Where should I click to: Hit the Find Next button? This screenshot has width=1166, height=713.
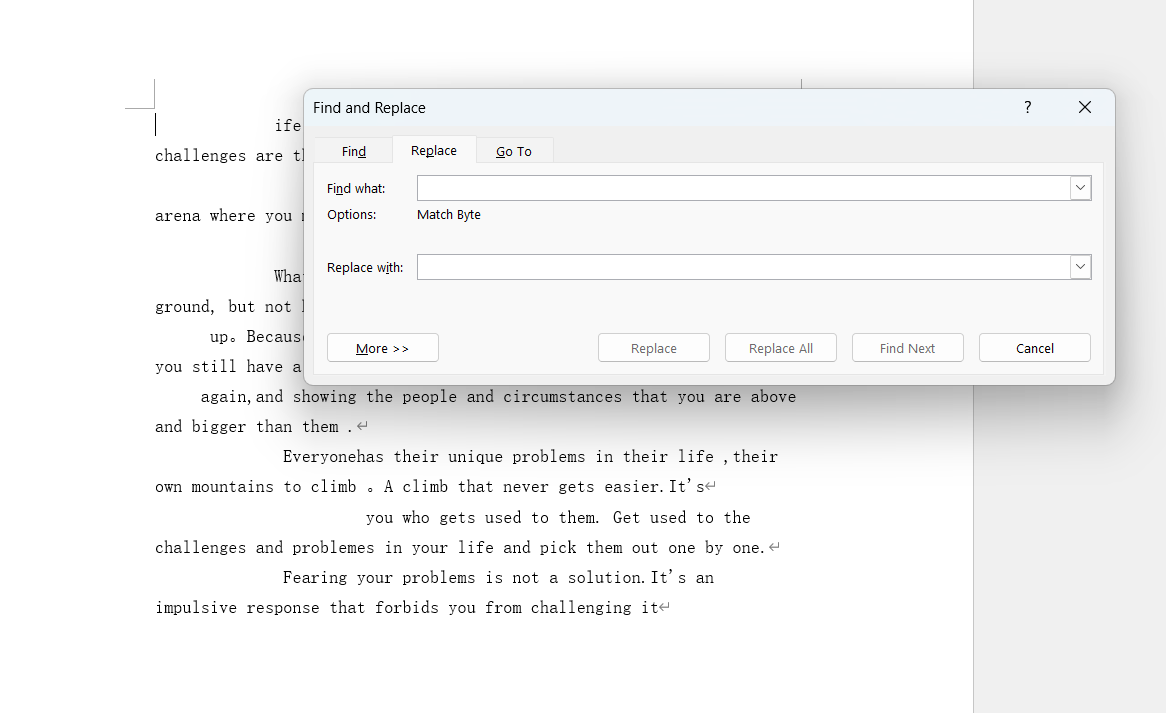pyautogui.click(x=907, y=348)
